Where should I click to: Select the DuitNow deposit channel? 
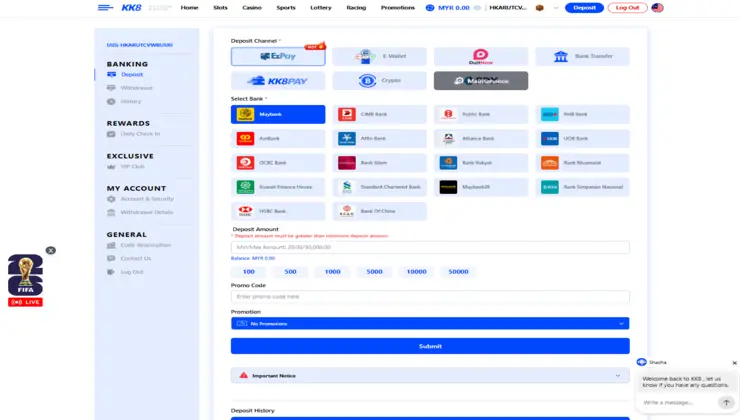click(x=481, y=56)
